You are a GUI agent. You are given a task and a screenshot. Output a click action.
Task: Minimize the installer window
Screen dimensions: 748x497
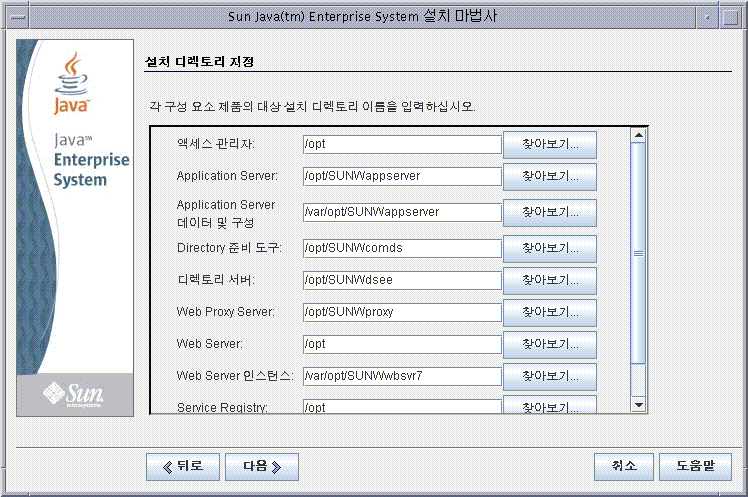(706, 17)
